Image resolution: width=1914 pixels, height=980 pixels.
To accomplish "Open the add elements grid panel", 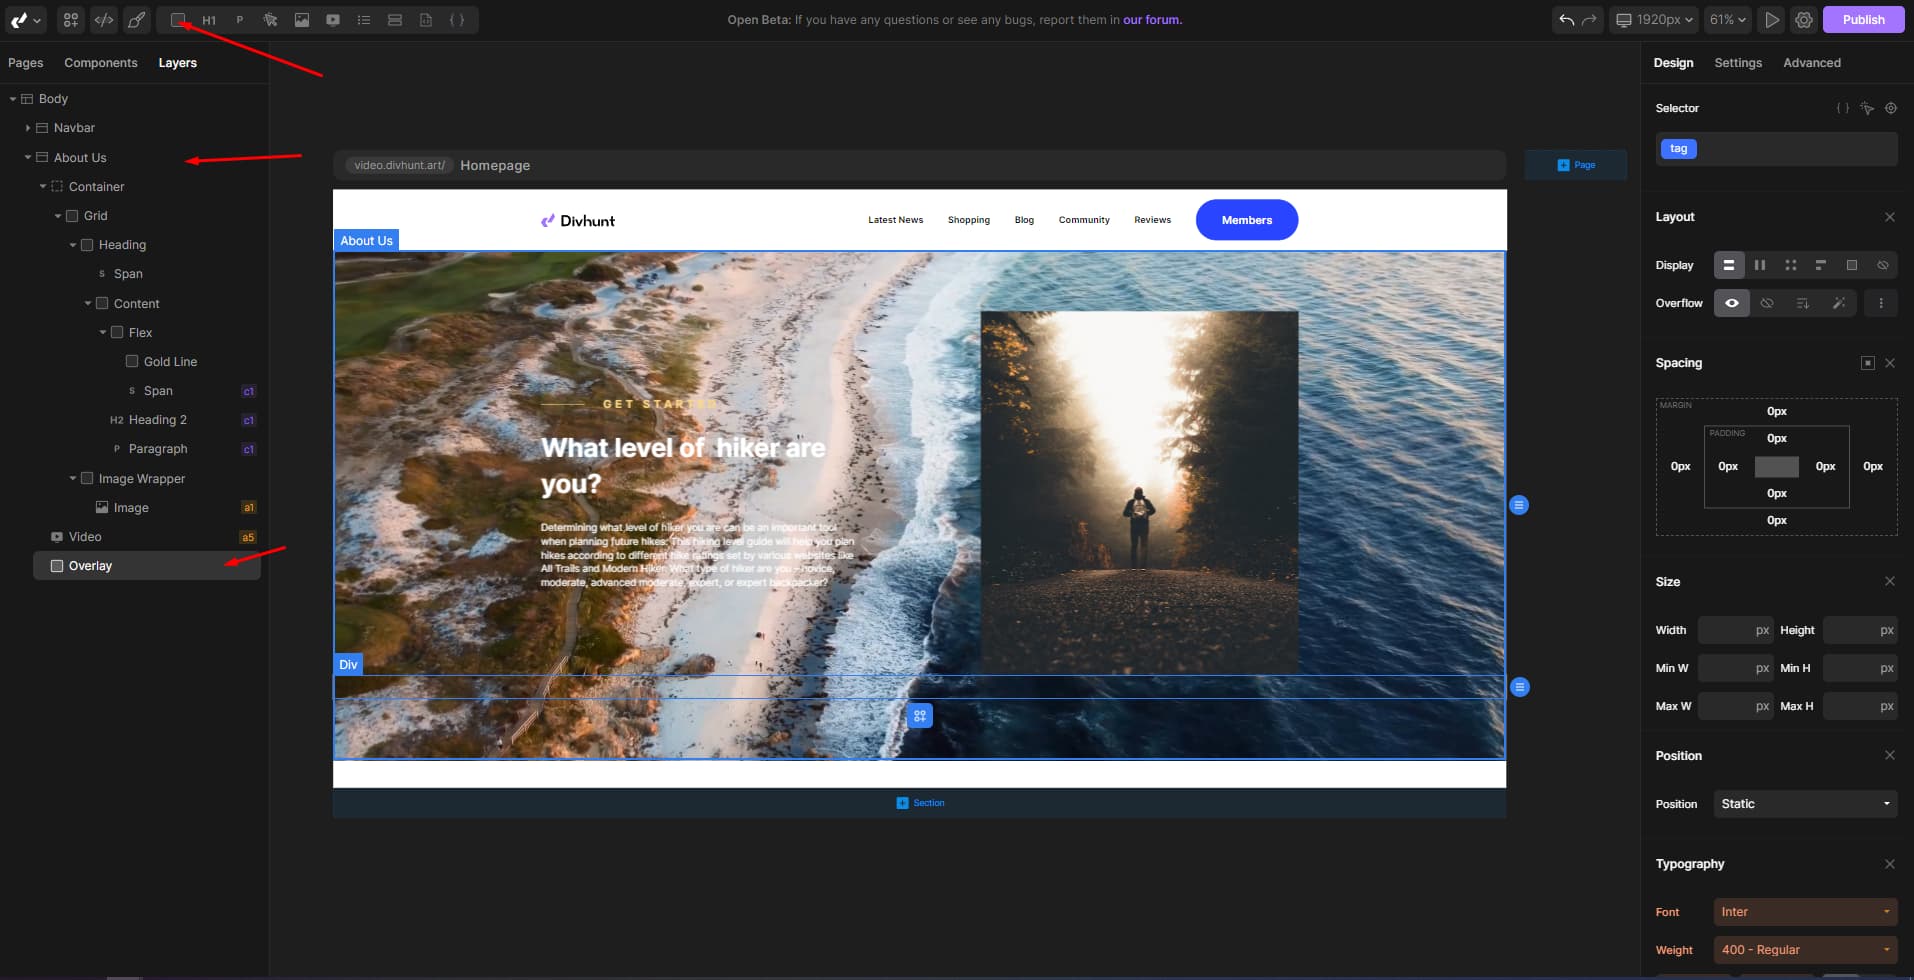I will click(x=70, y=19).
